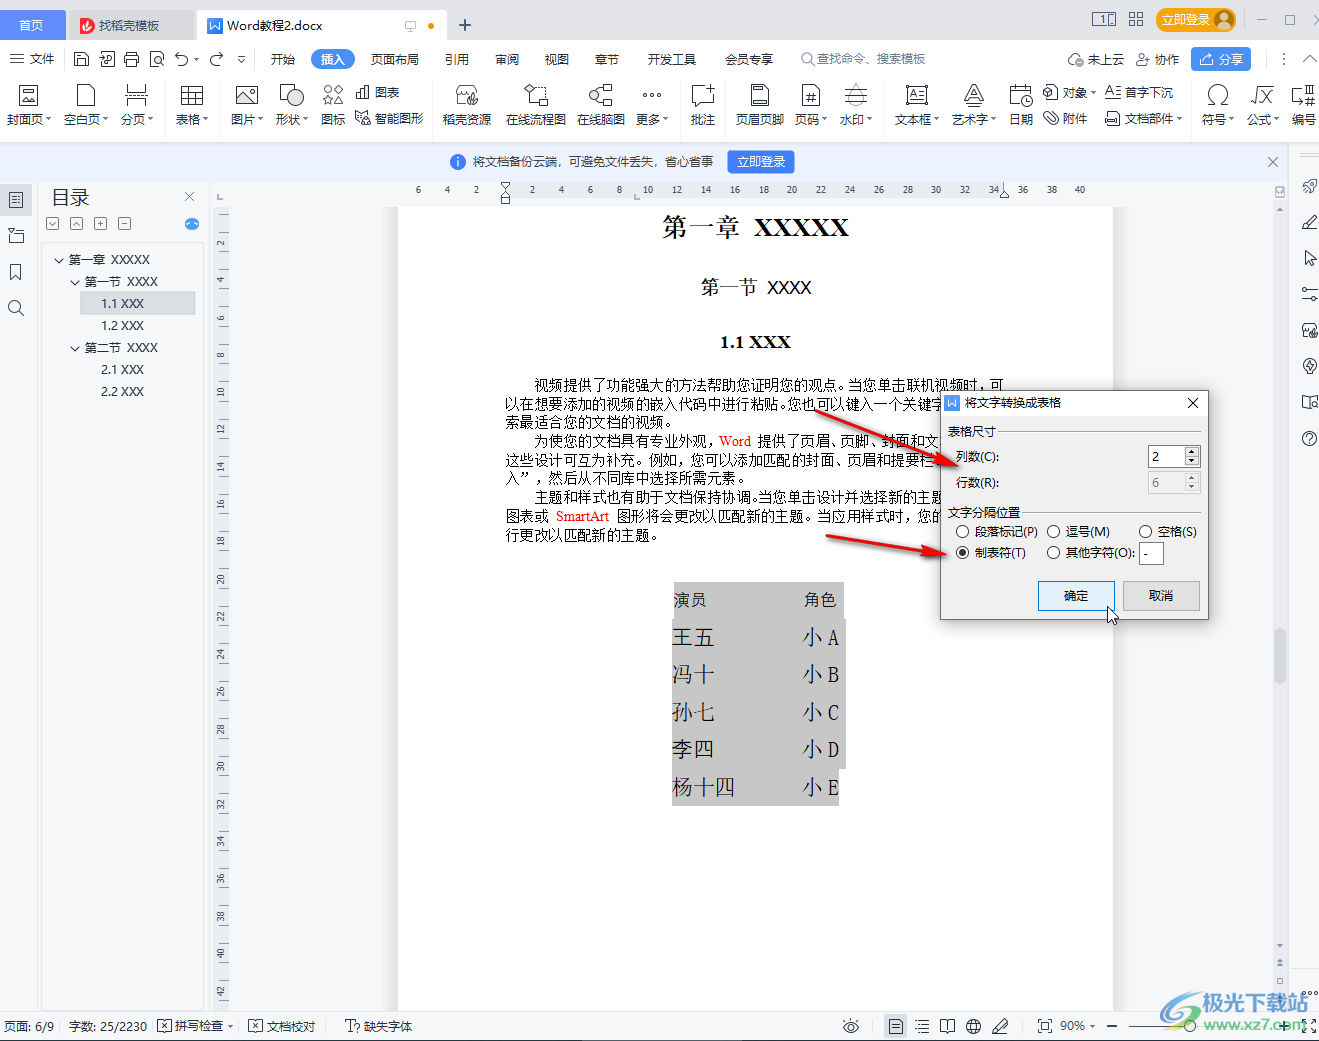Insert a formula (公式)
The image size is (1319, 1041).
point(1263,105)
